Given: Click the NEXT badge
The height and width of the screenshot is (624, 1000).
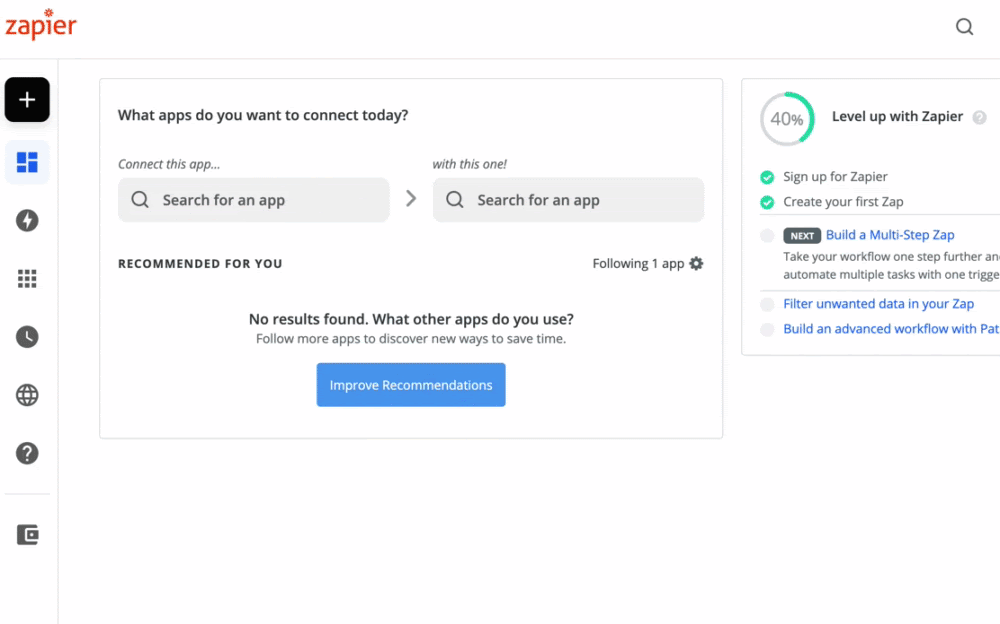Looking at the screenshot, I should [x=802, y=235].
